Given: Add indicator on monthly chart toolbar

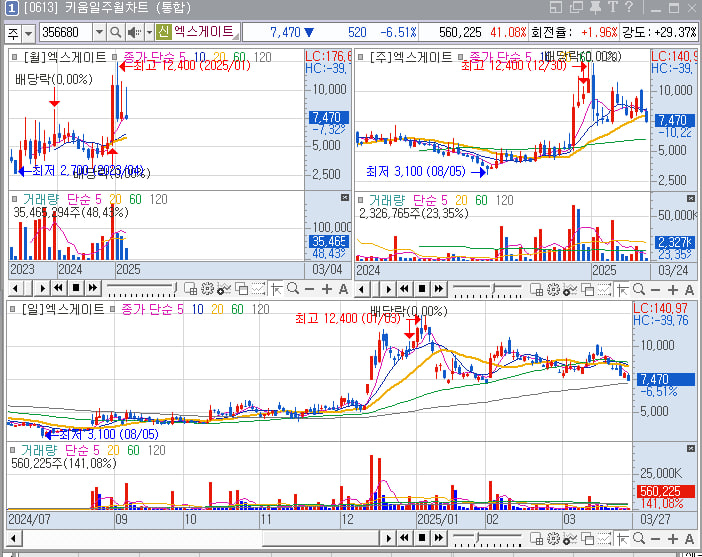Looking at the screenshot, I should coord(223,289).
